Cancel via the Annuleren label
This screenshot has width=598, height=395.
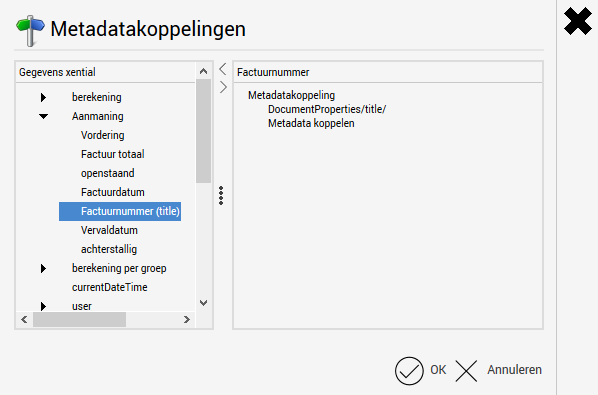point(514,370)
